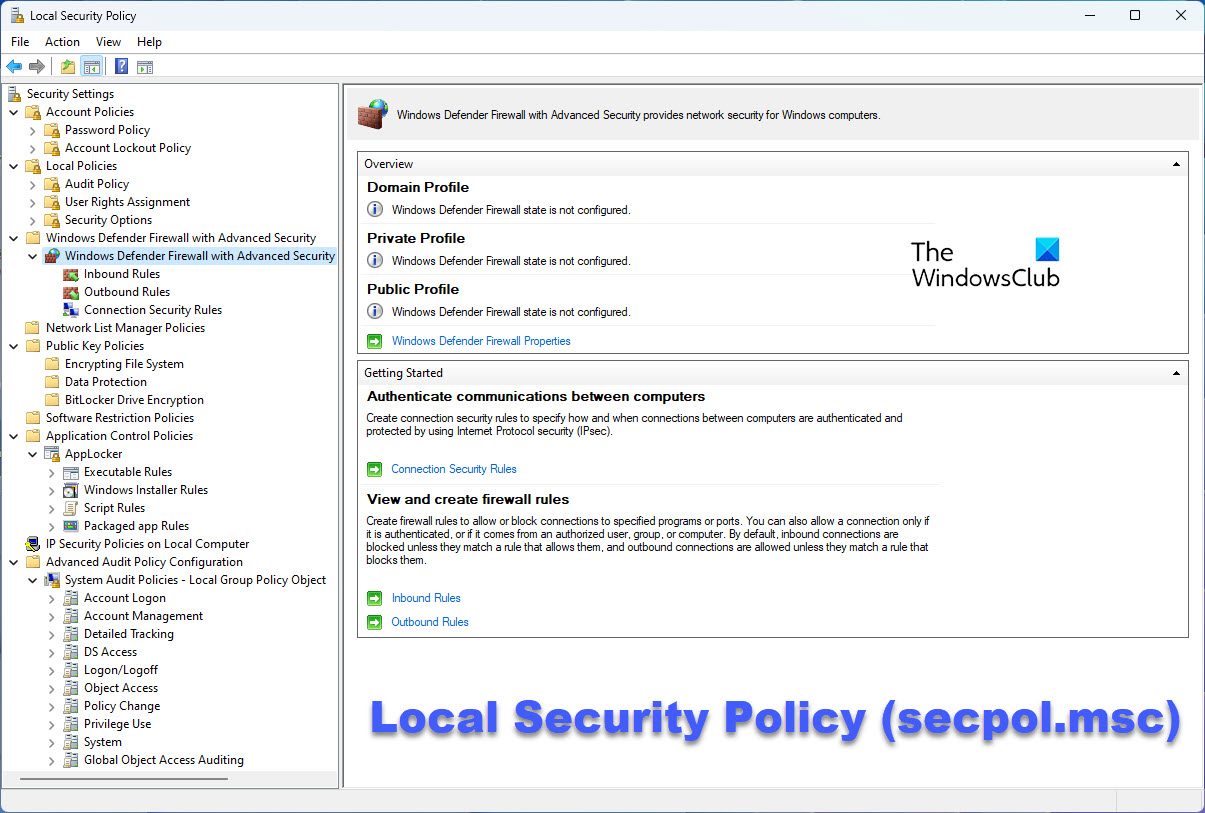Open the View menu
Image resolution: width=1205 pixels, height=813 pixels.
coord(108,42)
